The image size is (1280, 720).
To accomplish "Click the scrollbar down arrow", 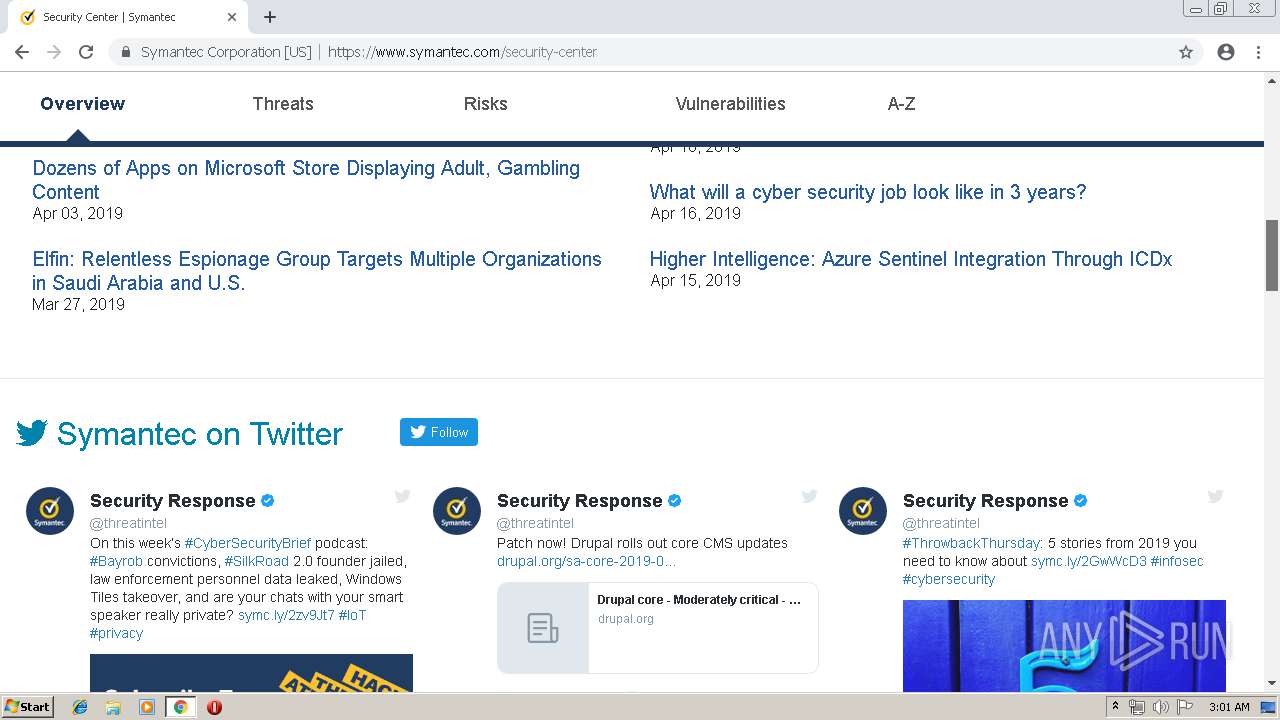I will pyautogui.click(x=1272, y=683).
